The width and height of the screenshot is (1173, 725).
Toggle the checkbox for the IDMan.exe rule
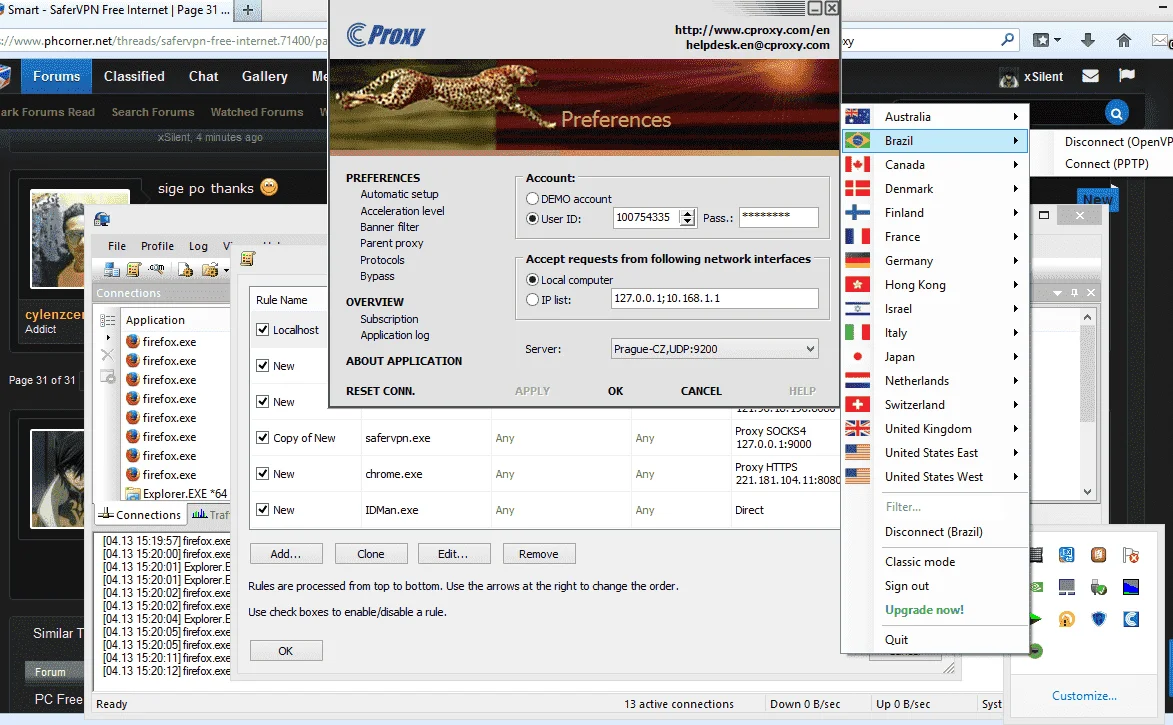263,510
